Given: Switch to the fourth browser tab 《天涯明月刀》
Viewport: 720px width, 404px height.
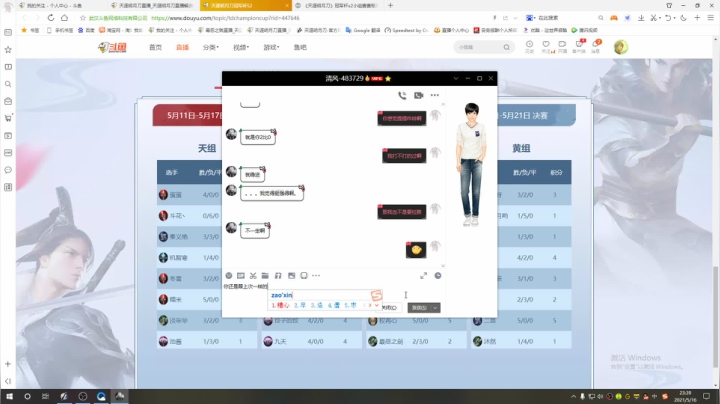Looking at the screenshot, I should coord(338,6).
